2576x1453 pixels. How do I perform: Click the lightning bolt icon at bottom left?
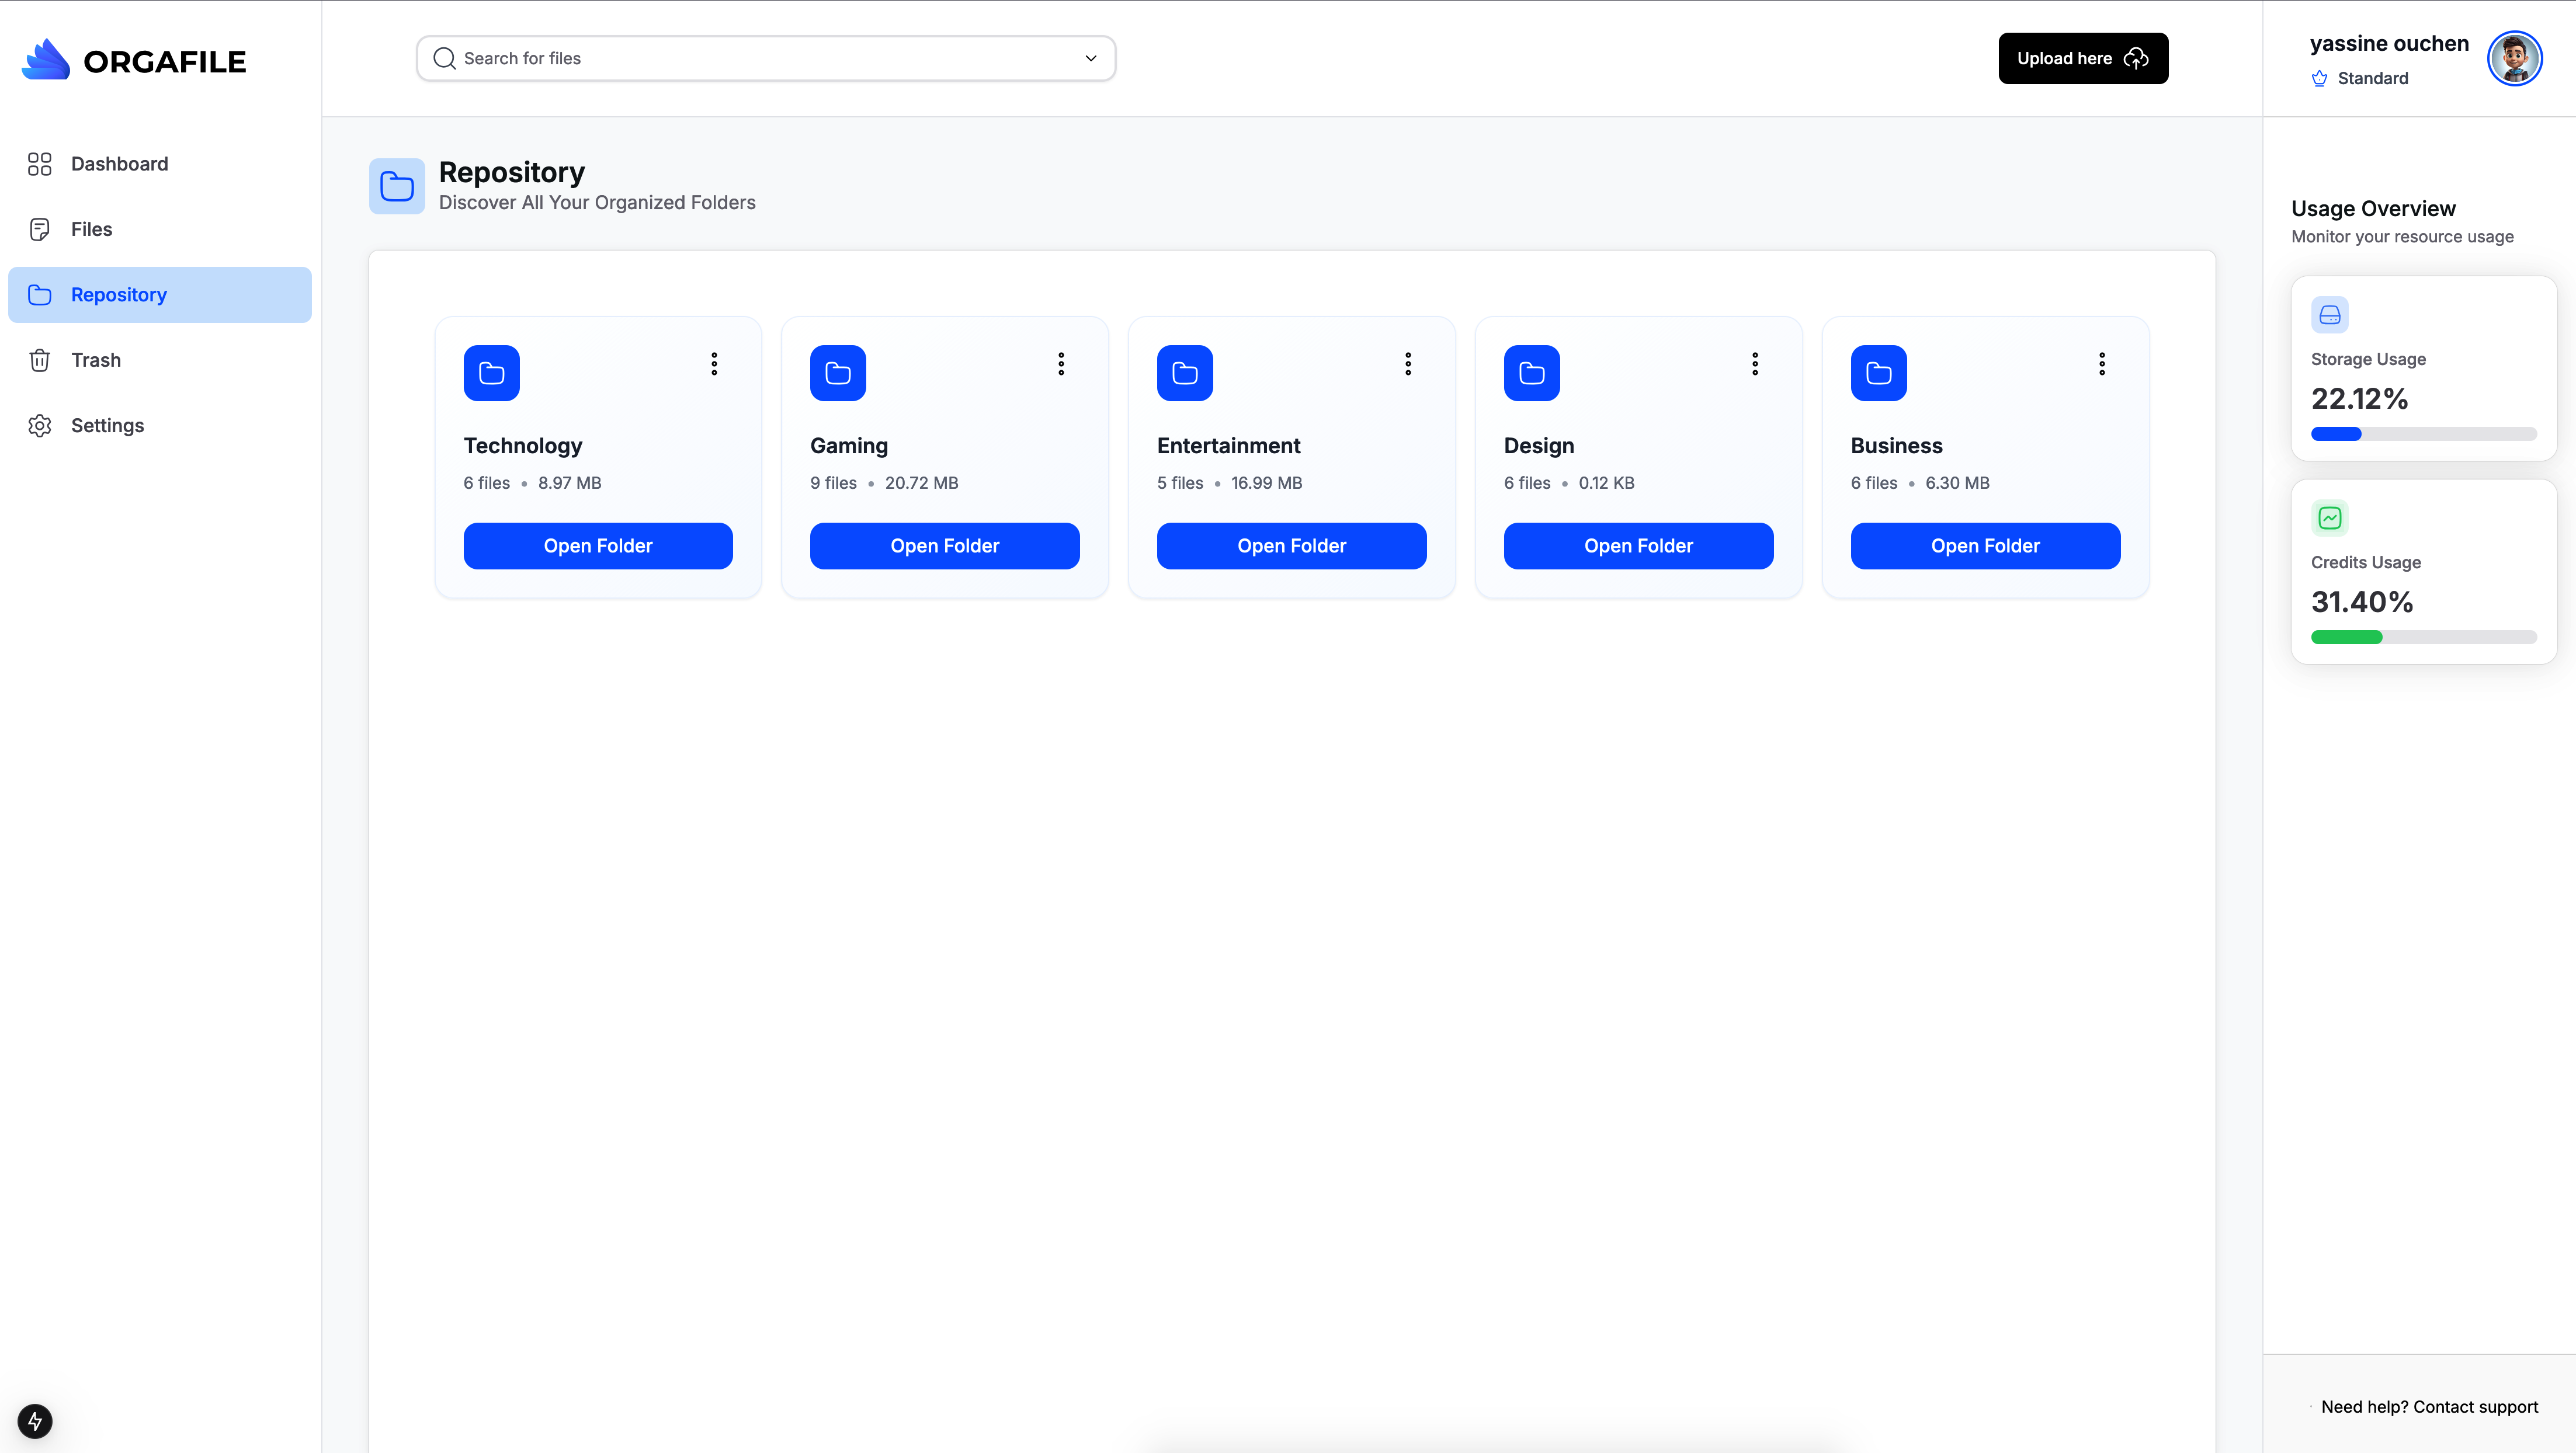coord(35,1420)
